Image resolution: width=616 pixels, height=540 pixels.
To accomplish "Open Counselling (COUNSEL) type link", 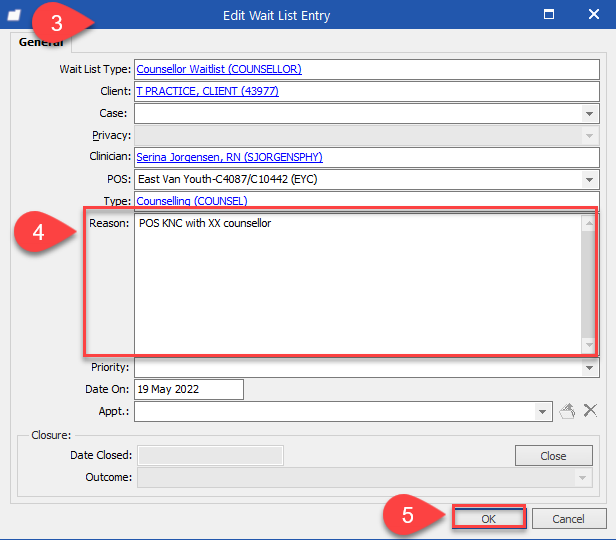I will pos(192,201).
